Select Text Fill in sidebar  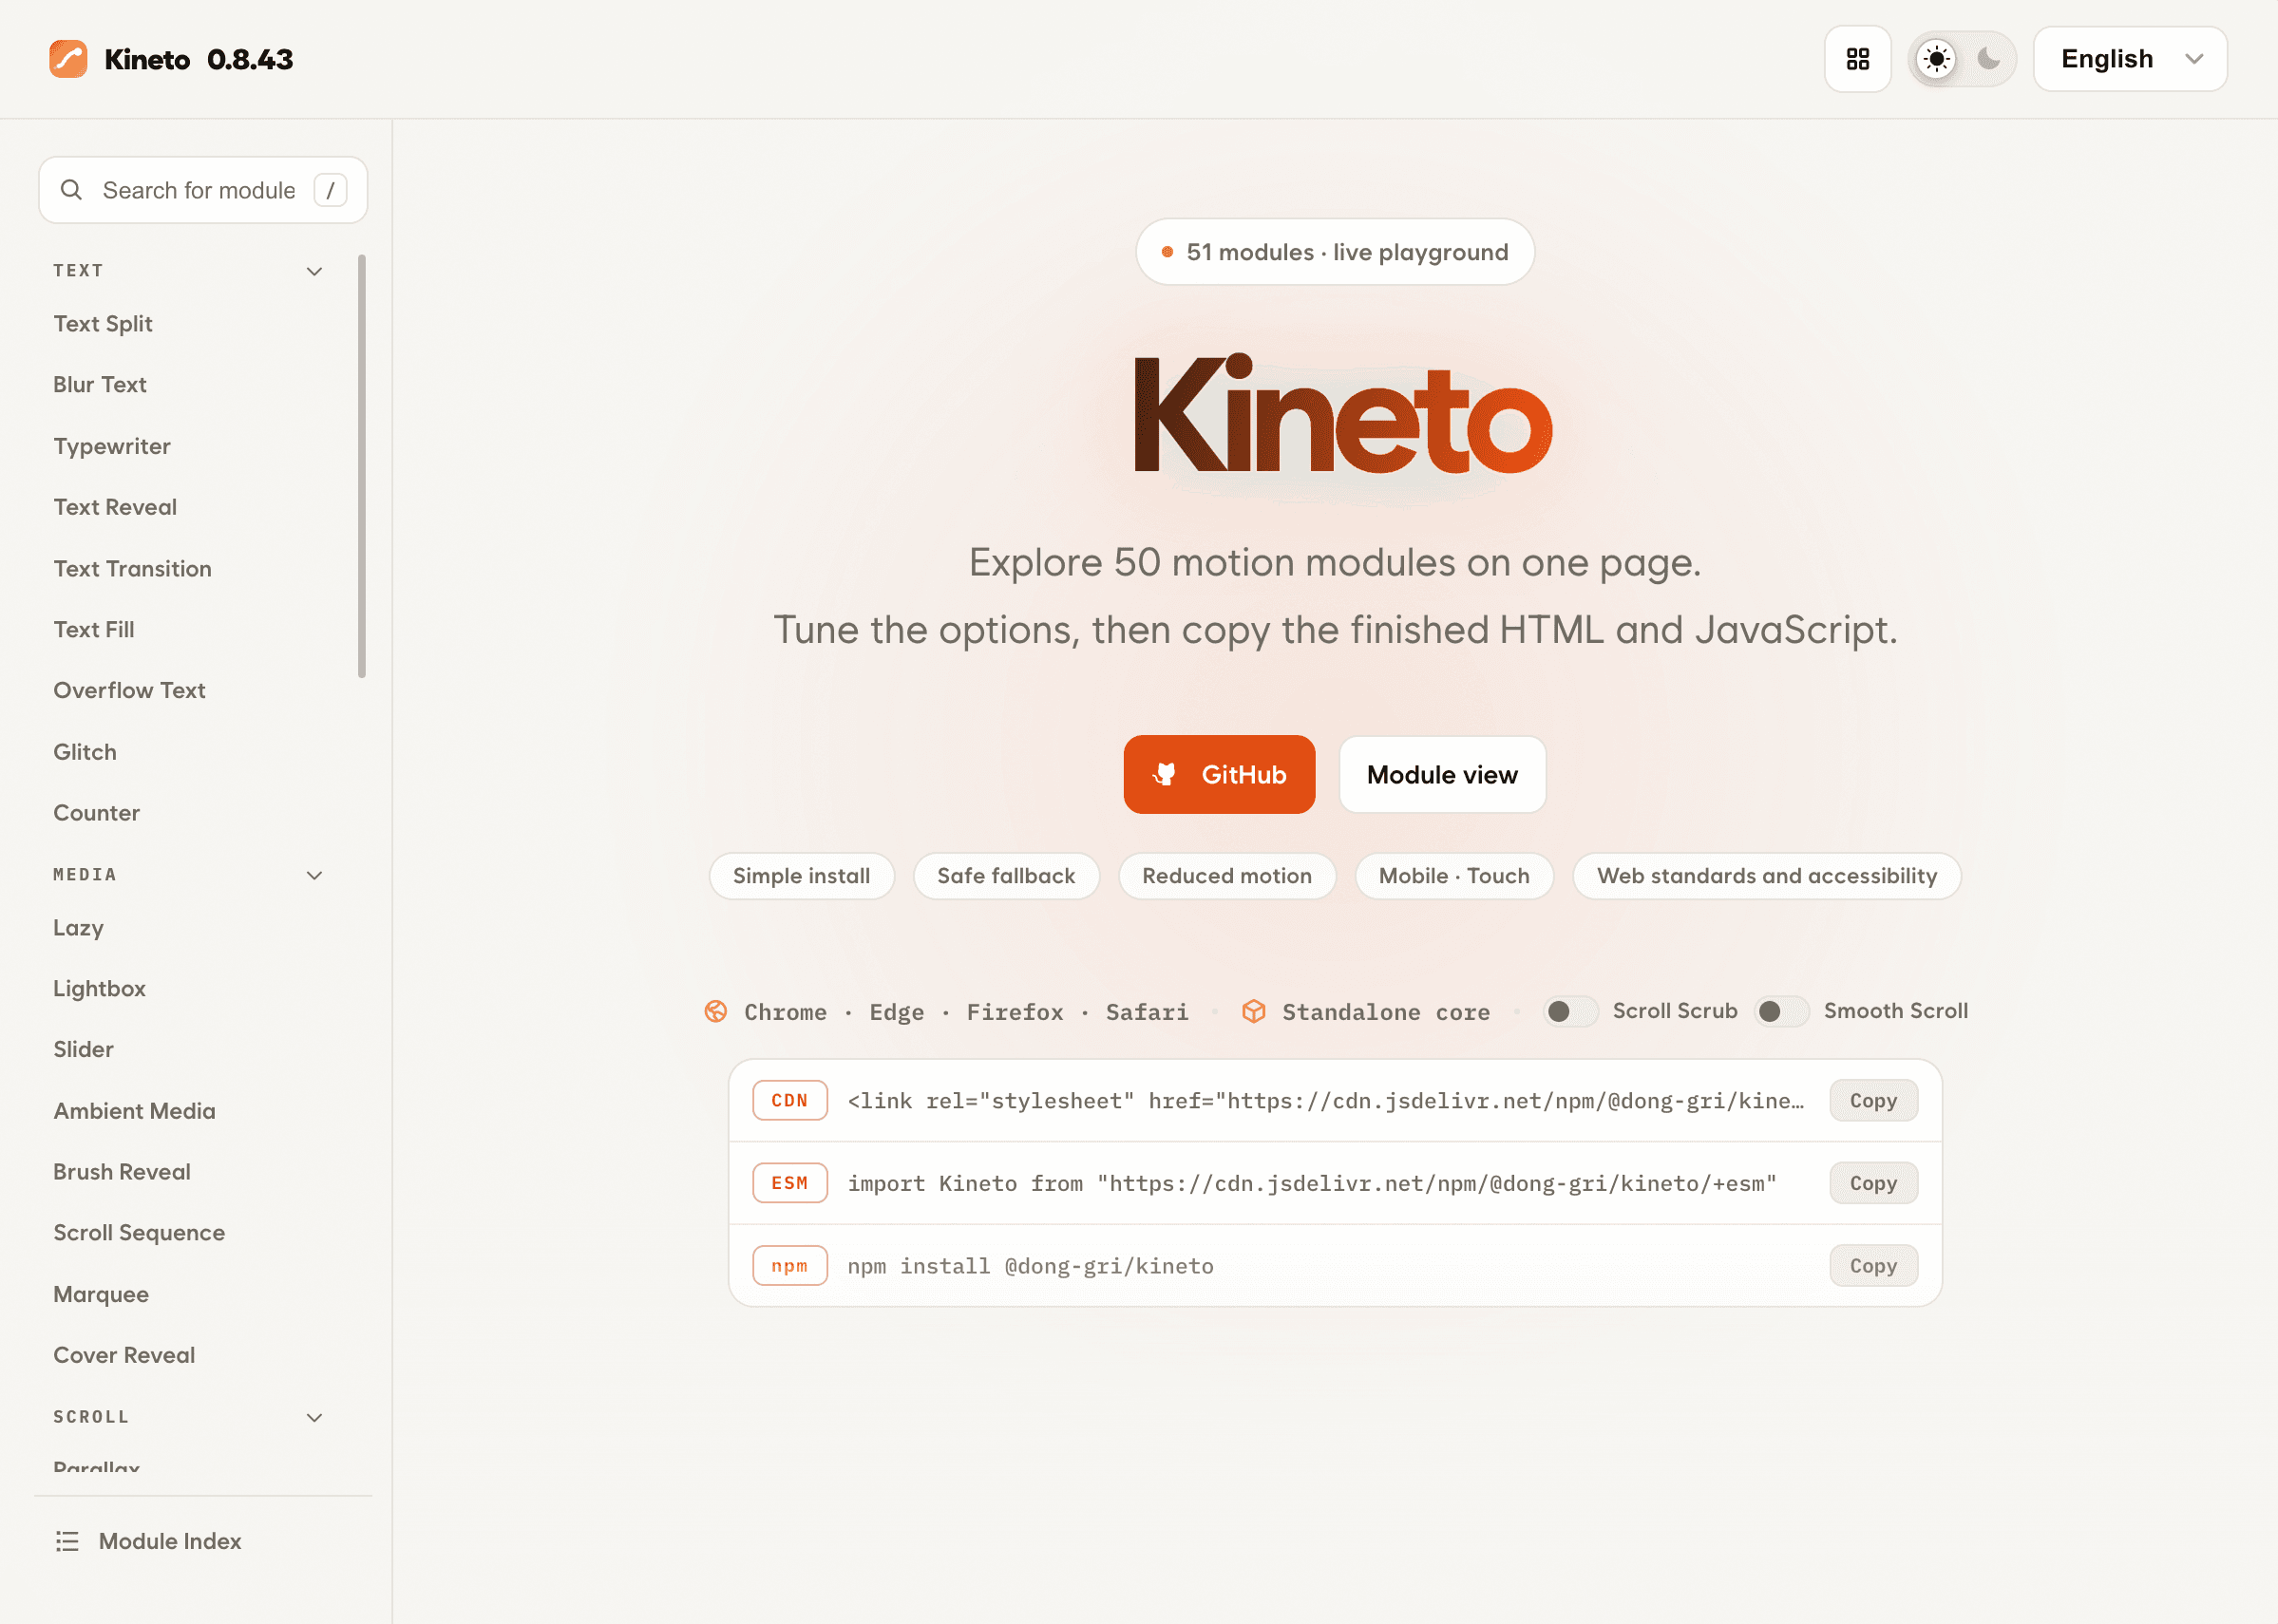[x=94, y=629]
